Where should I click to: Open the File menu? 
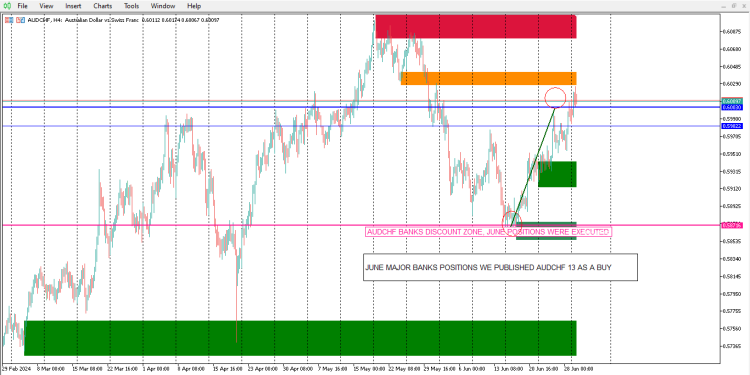(x=22, y=6)
